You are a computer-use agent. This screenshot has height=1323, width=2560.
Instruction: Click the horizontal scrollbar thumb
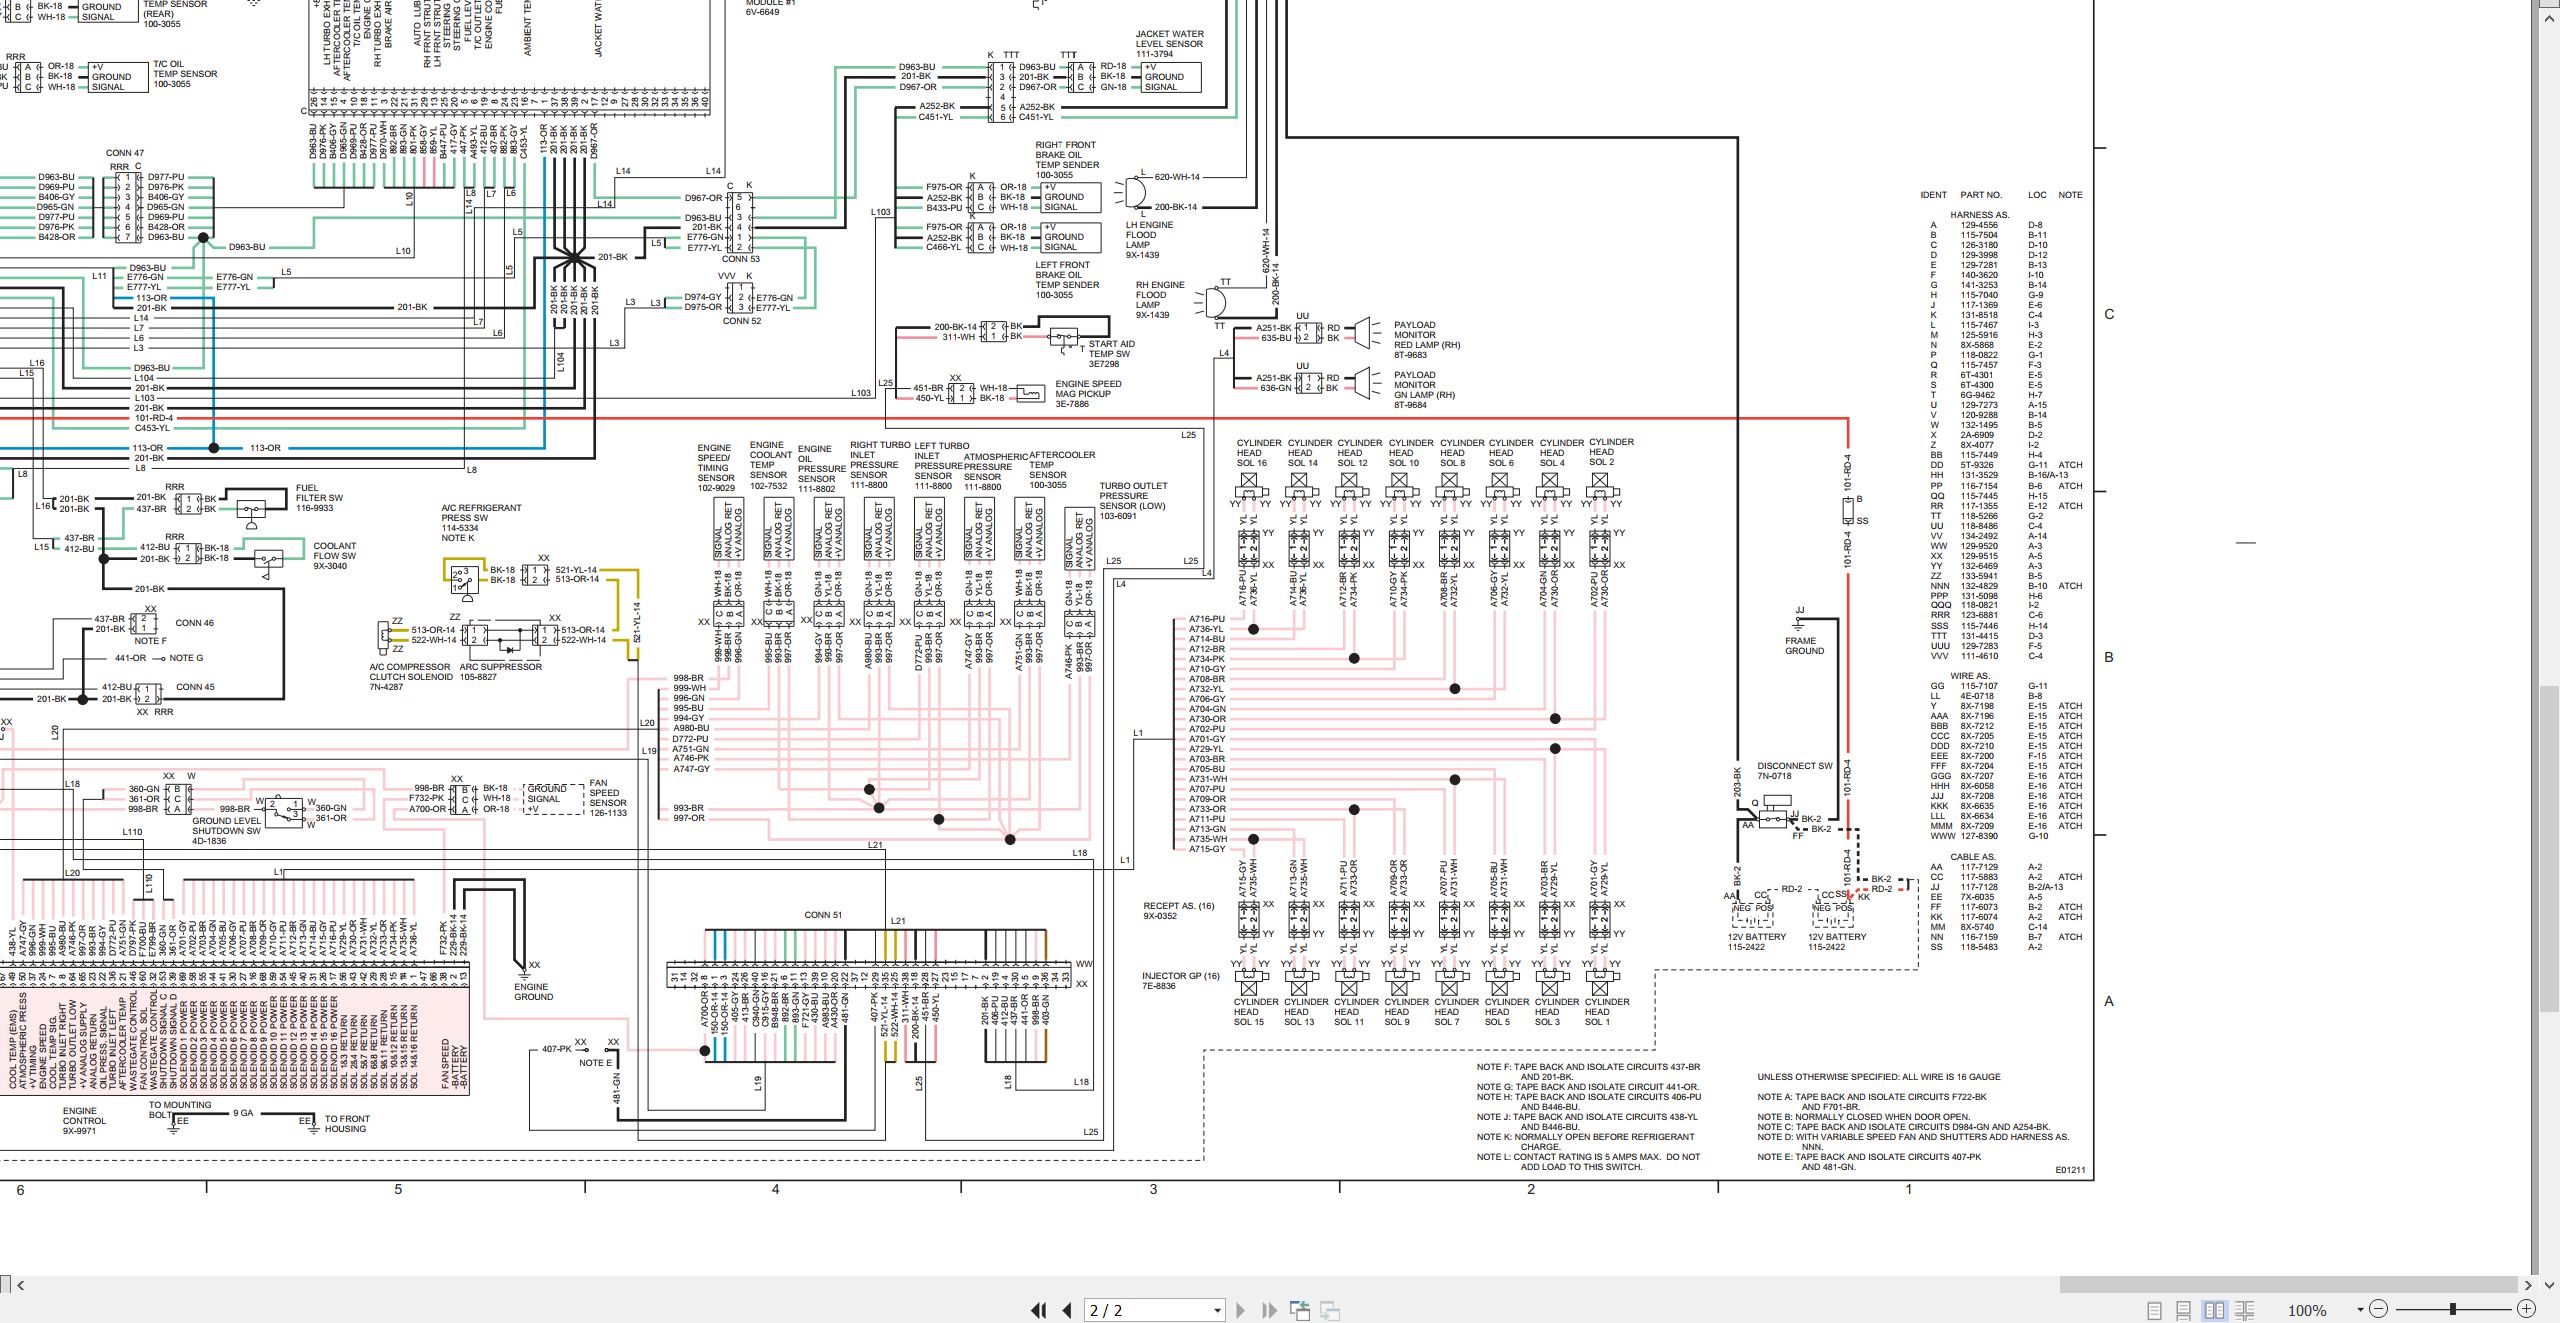coord(2288,1285)
